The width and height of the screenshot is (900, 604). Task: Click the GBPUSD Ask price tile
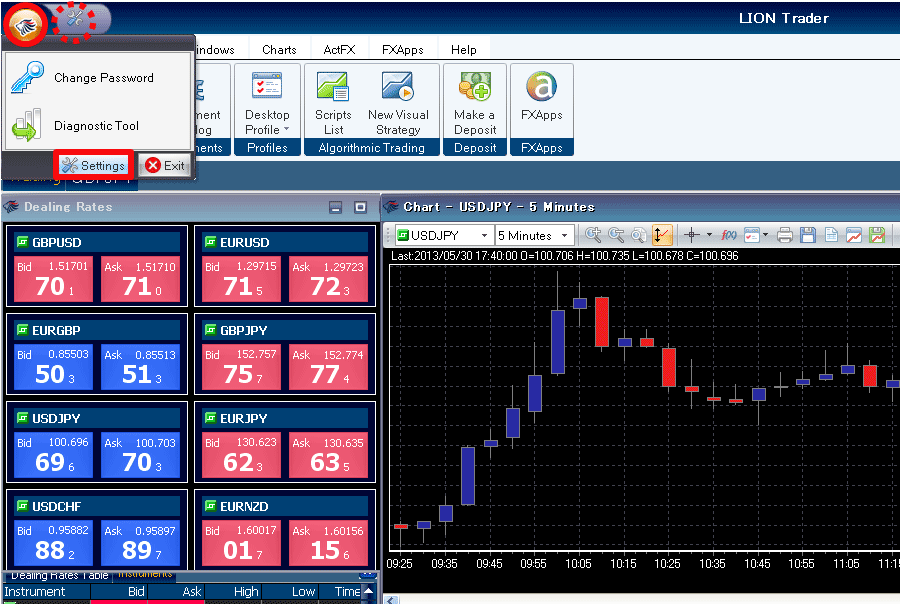pyautogui.click(x=140, y=278)
